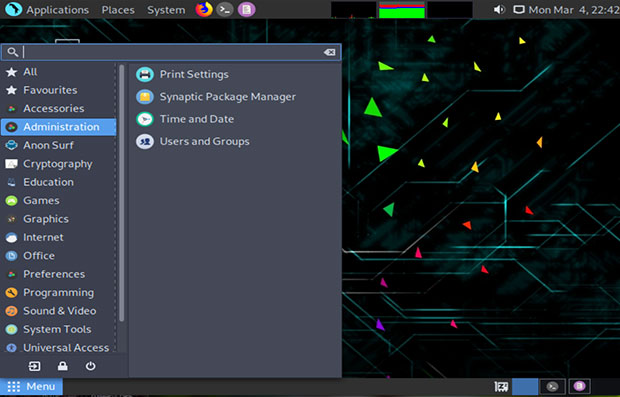Clear the search field with backspace icon

tap(329, 52)
